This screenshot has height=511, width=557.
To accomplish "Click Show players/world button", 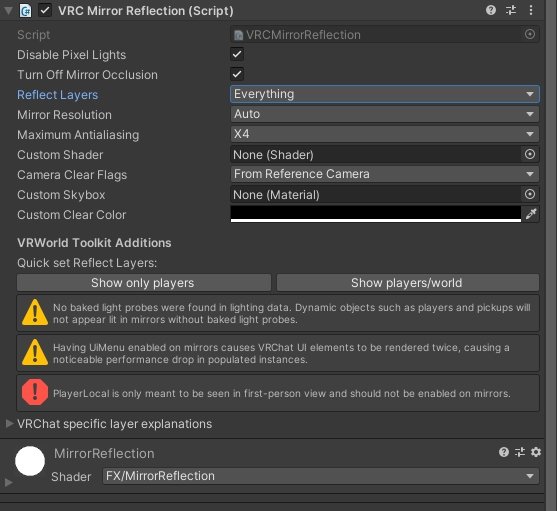I will point(408,283).
